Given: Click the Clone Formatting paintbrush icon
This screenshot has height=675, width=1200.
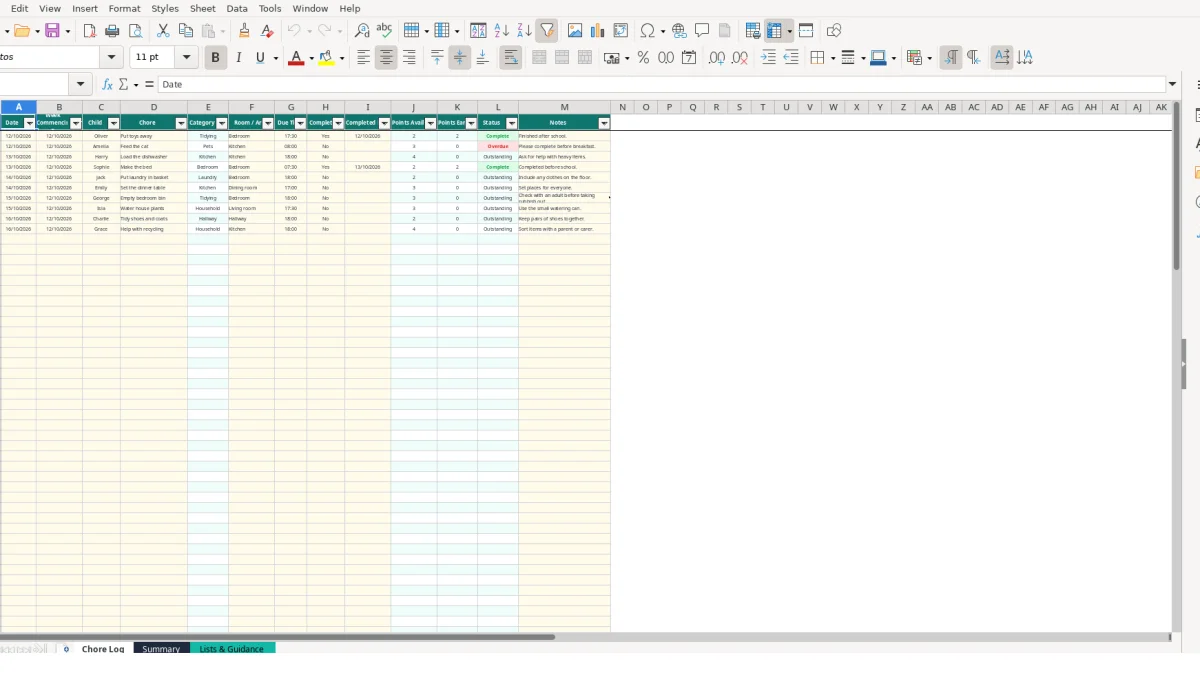Looking at the screenshot, I should (x=244, y=31).
